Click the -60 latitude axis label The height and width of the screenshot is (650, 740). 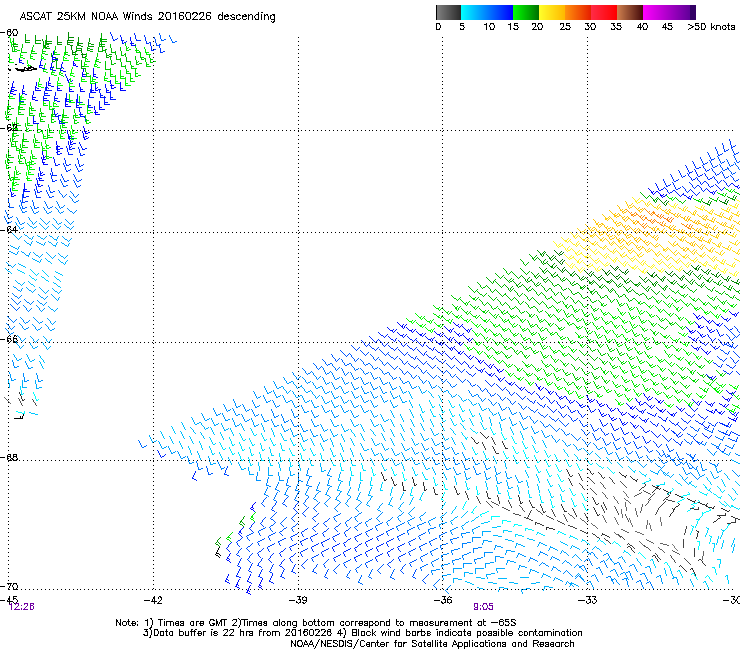pos(9,33)
